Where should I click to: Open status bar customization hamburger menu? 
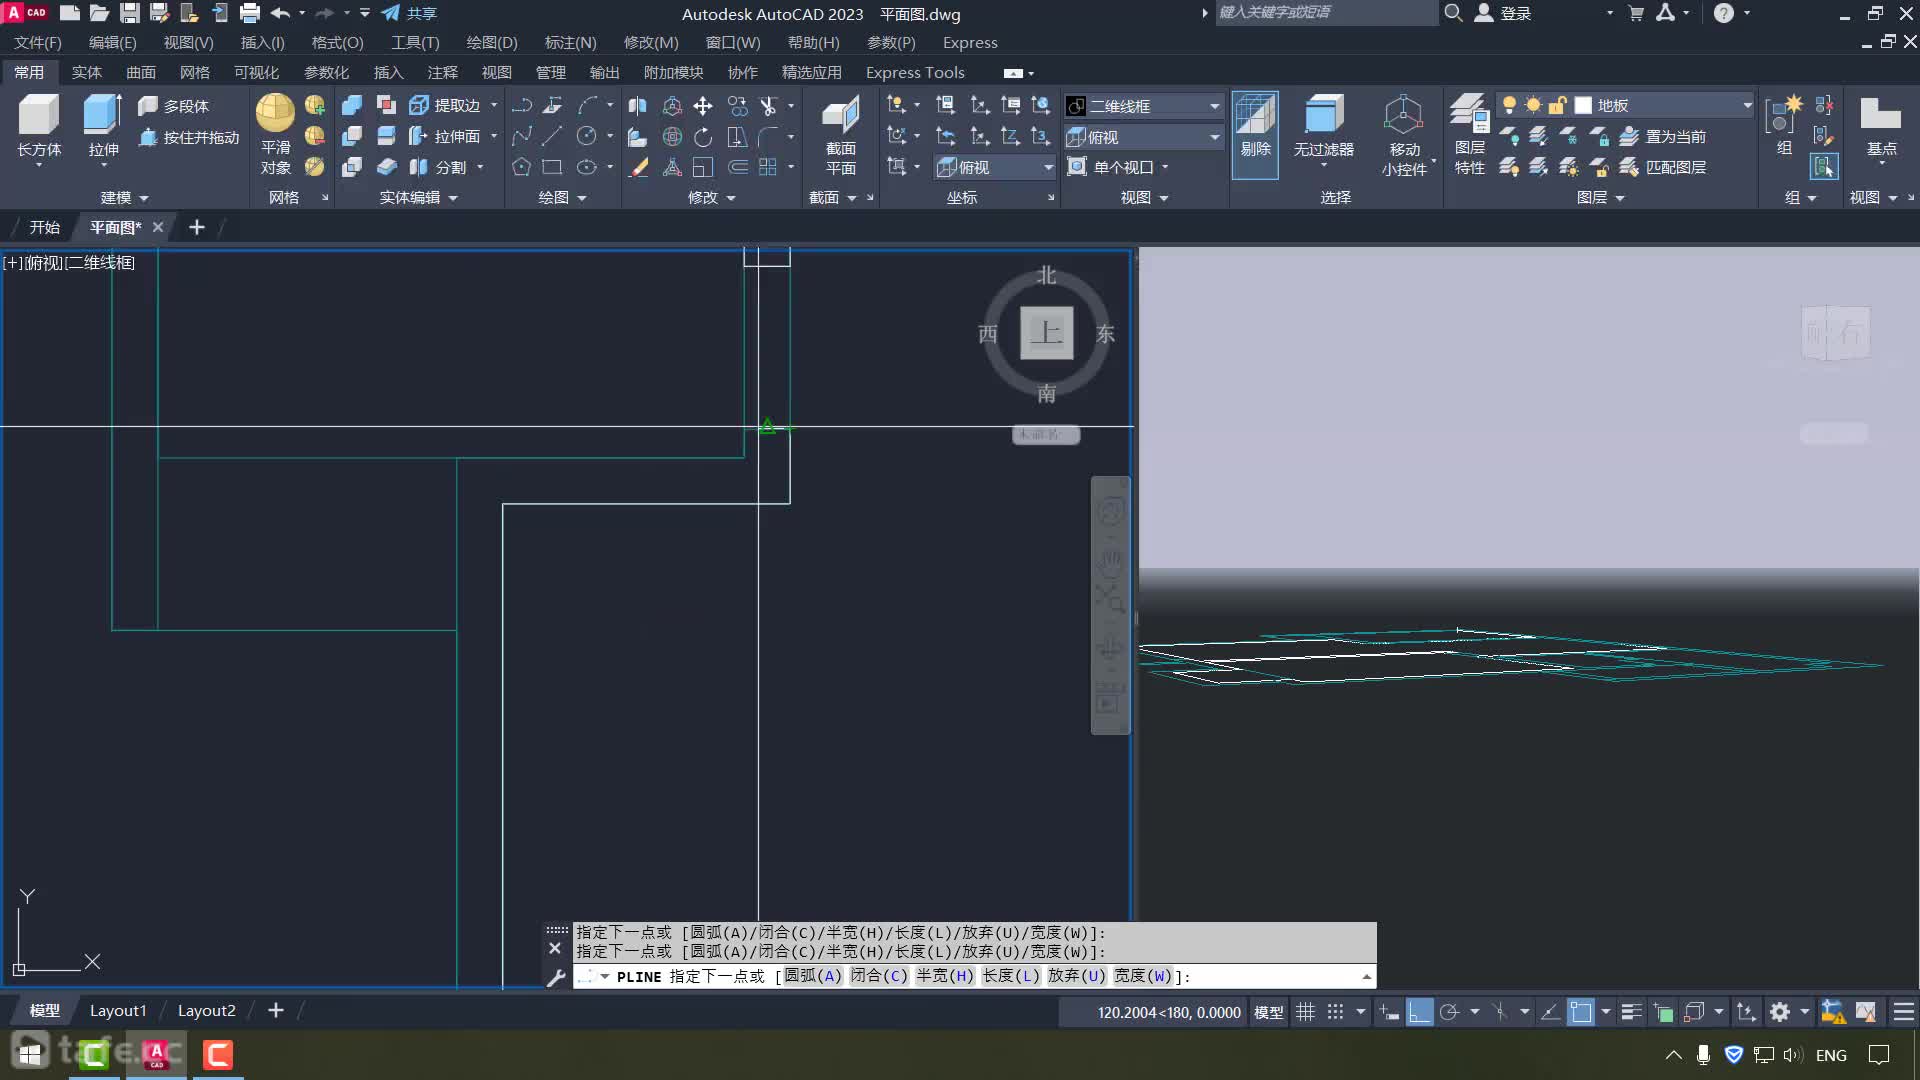tap(1904, 1012)
